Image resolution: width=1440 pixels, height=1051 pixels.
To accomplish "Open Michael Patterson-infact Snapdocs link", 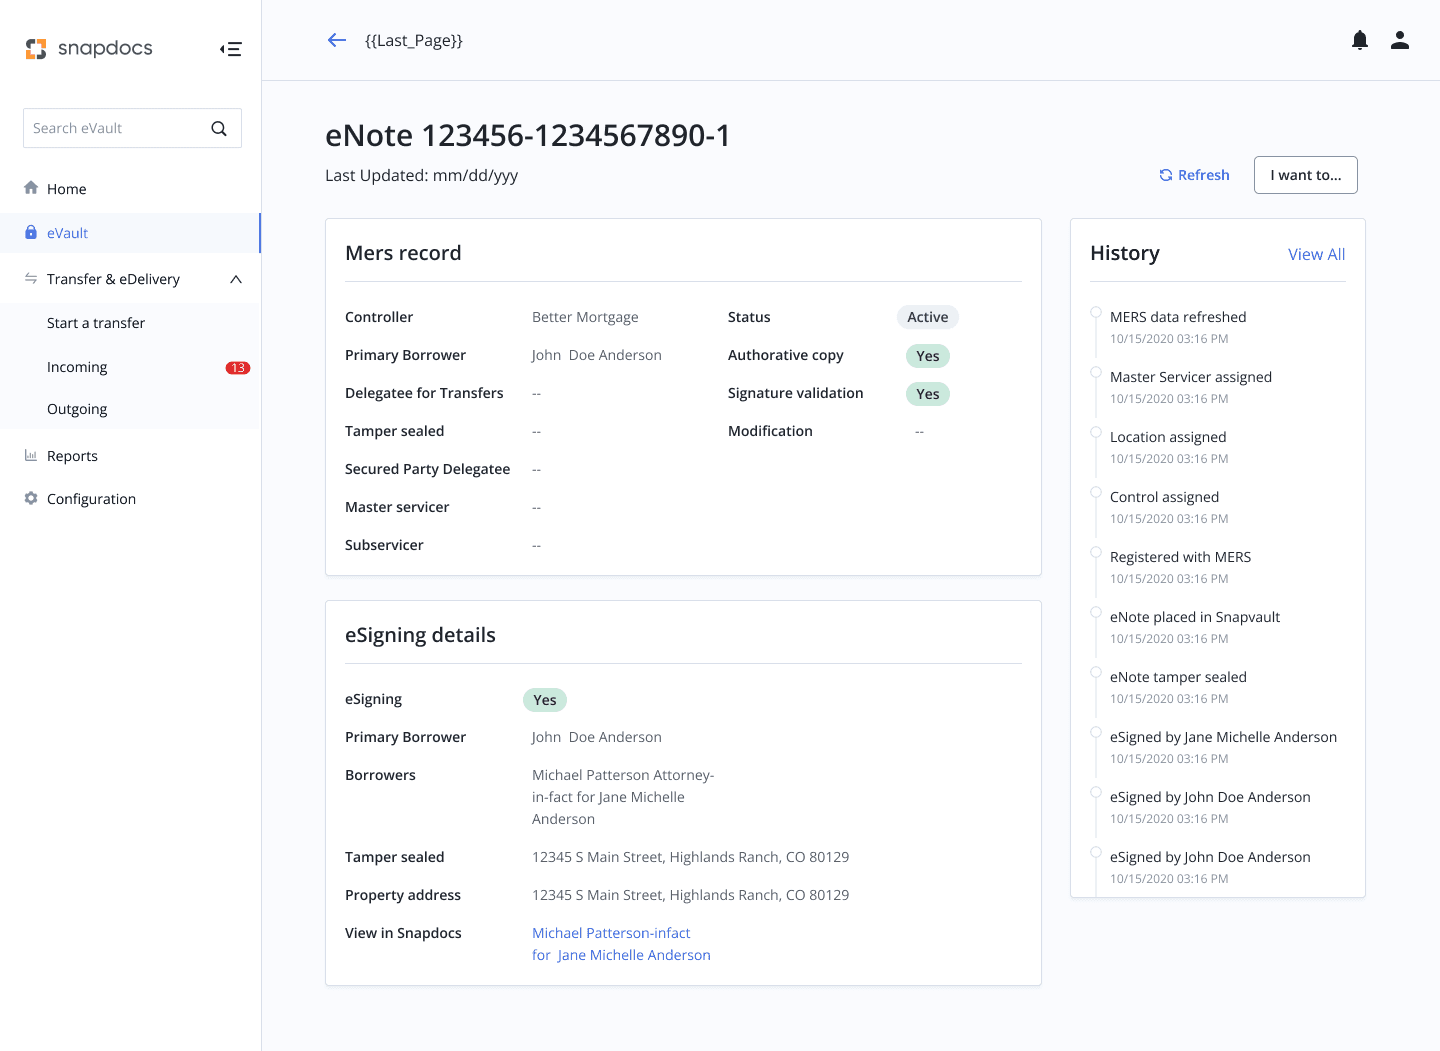I will [x=621, y=944].
